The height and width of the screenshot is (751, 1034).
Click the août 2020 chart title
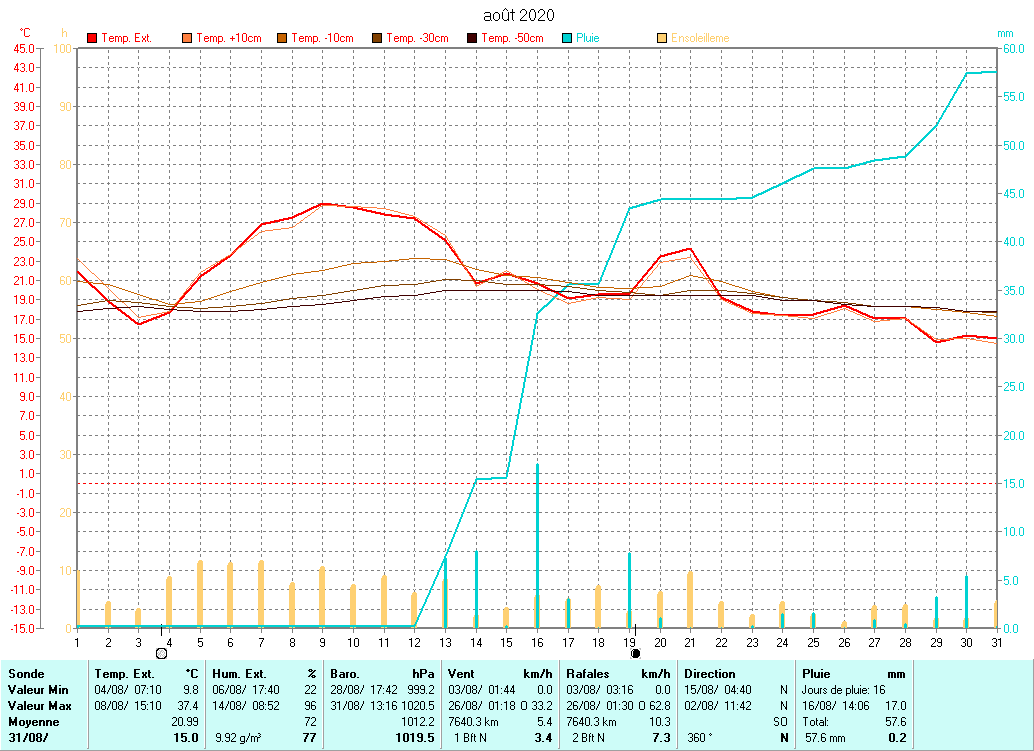[x=518, y=15]
